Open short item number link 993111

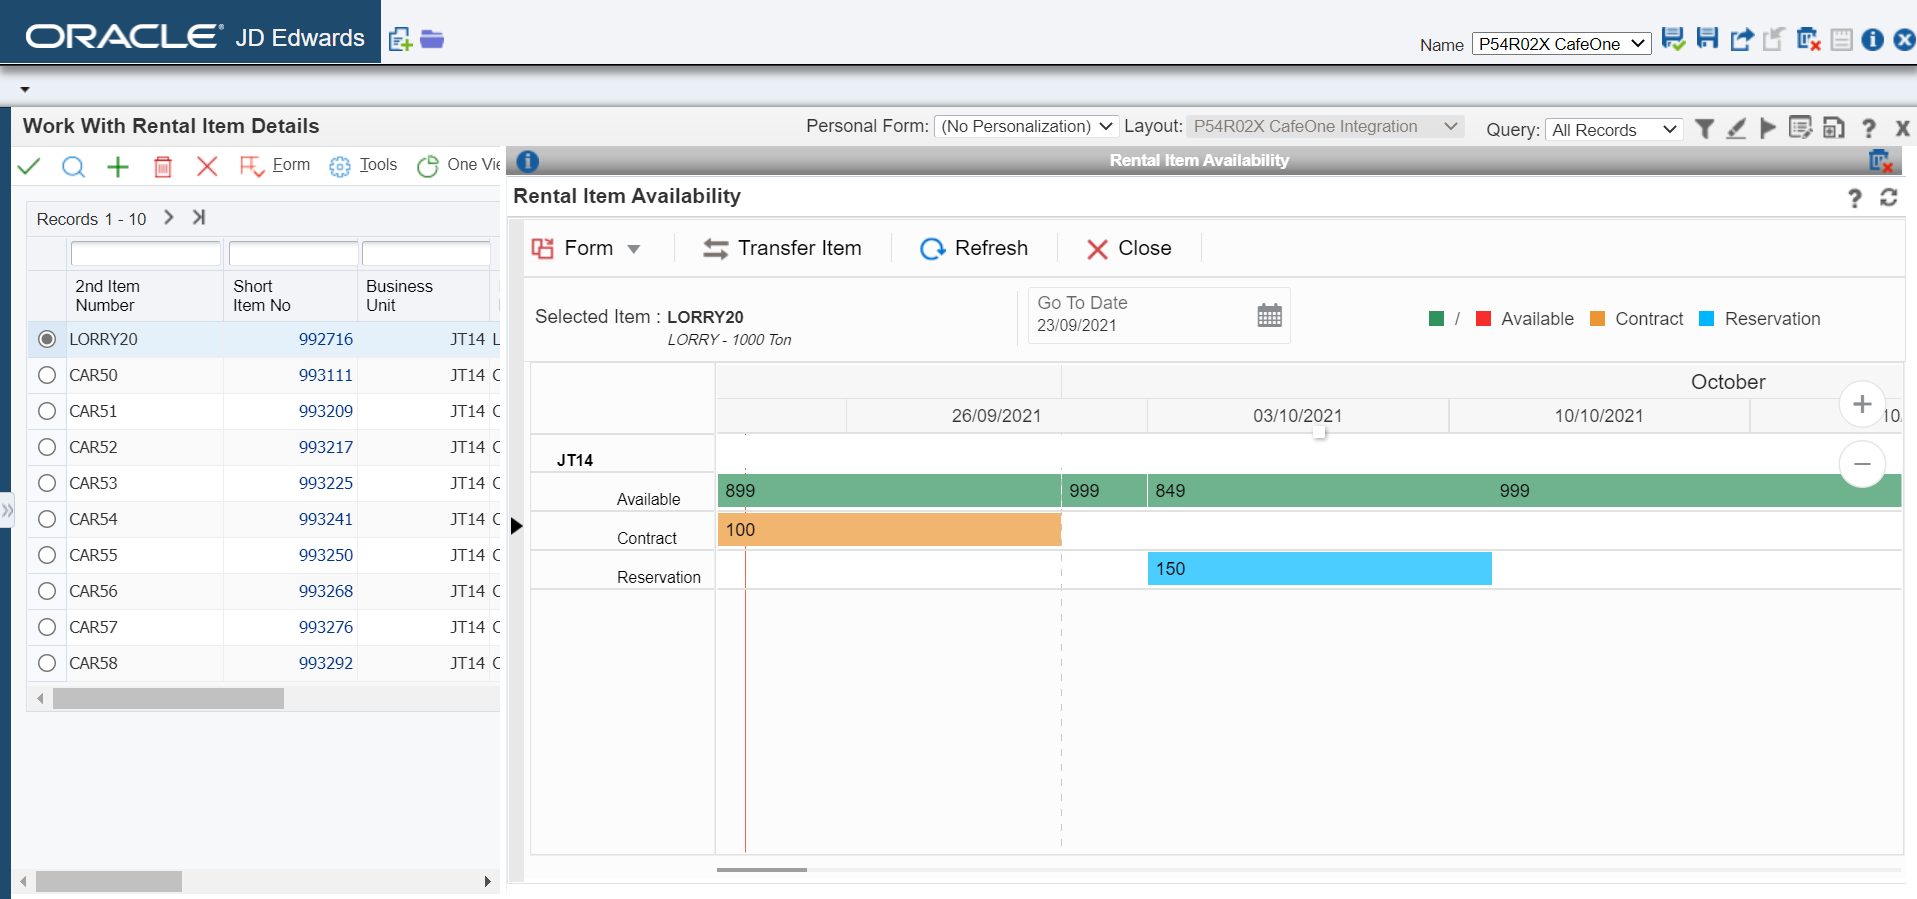click(x=326, y=375)
